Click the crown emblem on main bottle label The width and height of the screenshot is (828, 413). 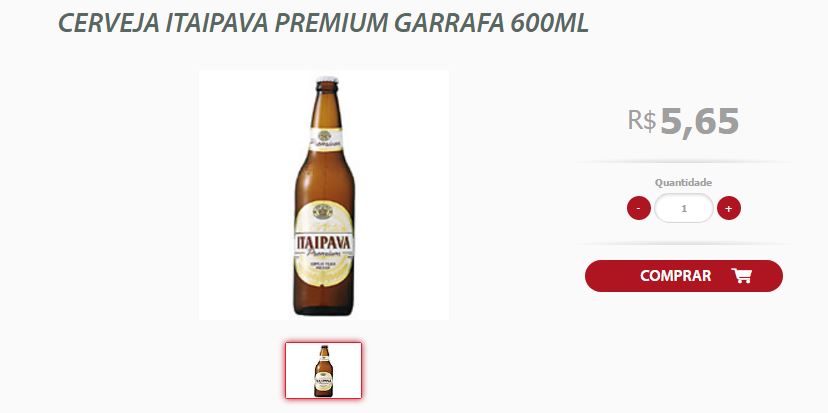tap(323, 211)
